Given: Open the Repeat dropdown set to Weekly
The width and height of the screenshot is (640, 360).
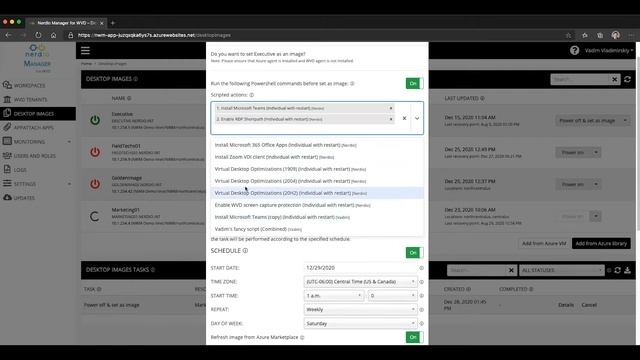Looking at the screenshot, I should point(360,309).
